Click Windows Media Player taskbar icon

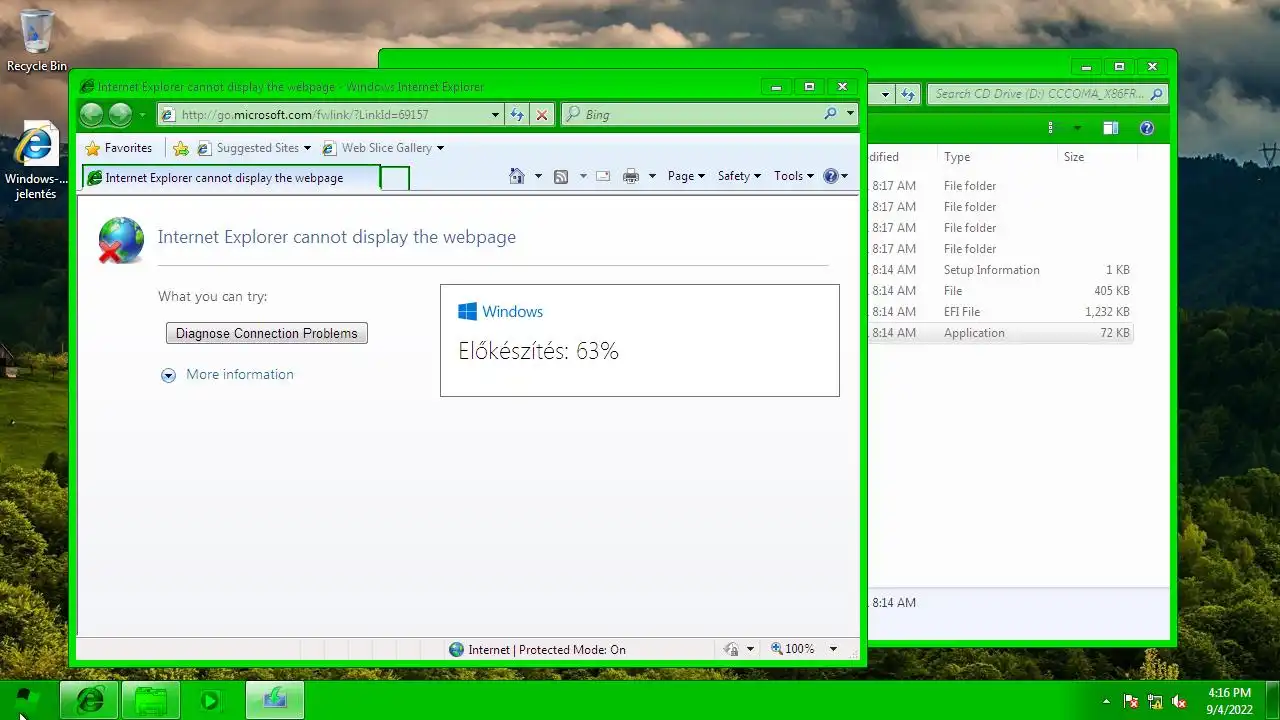coord(210,701)
